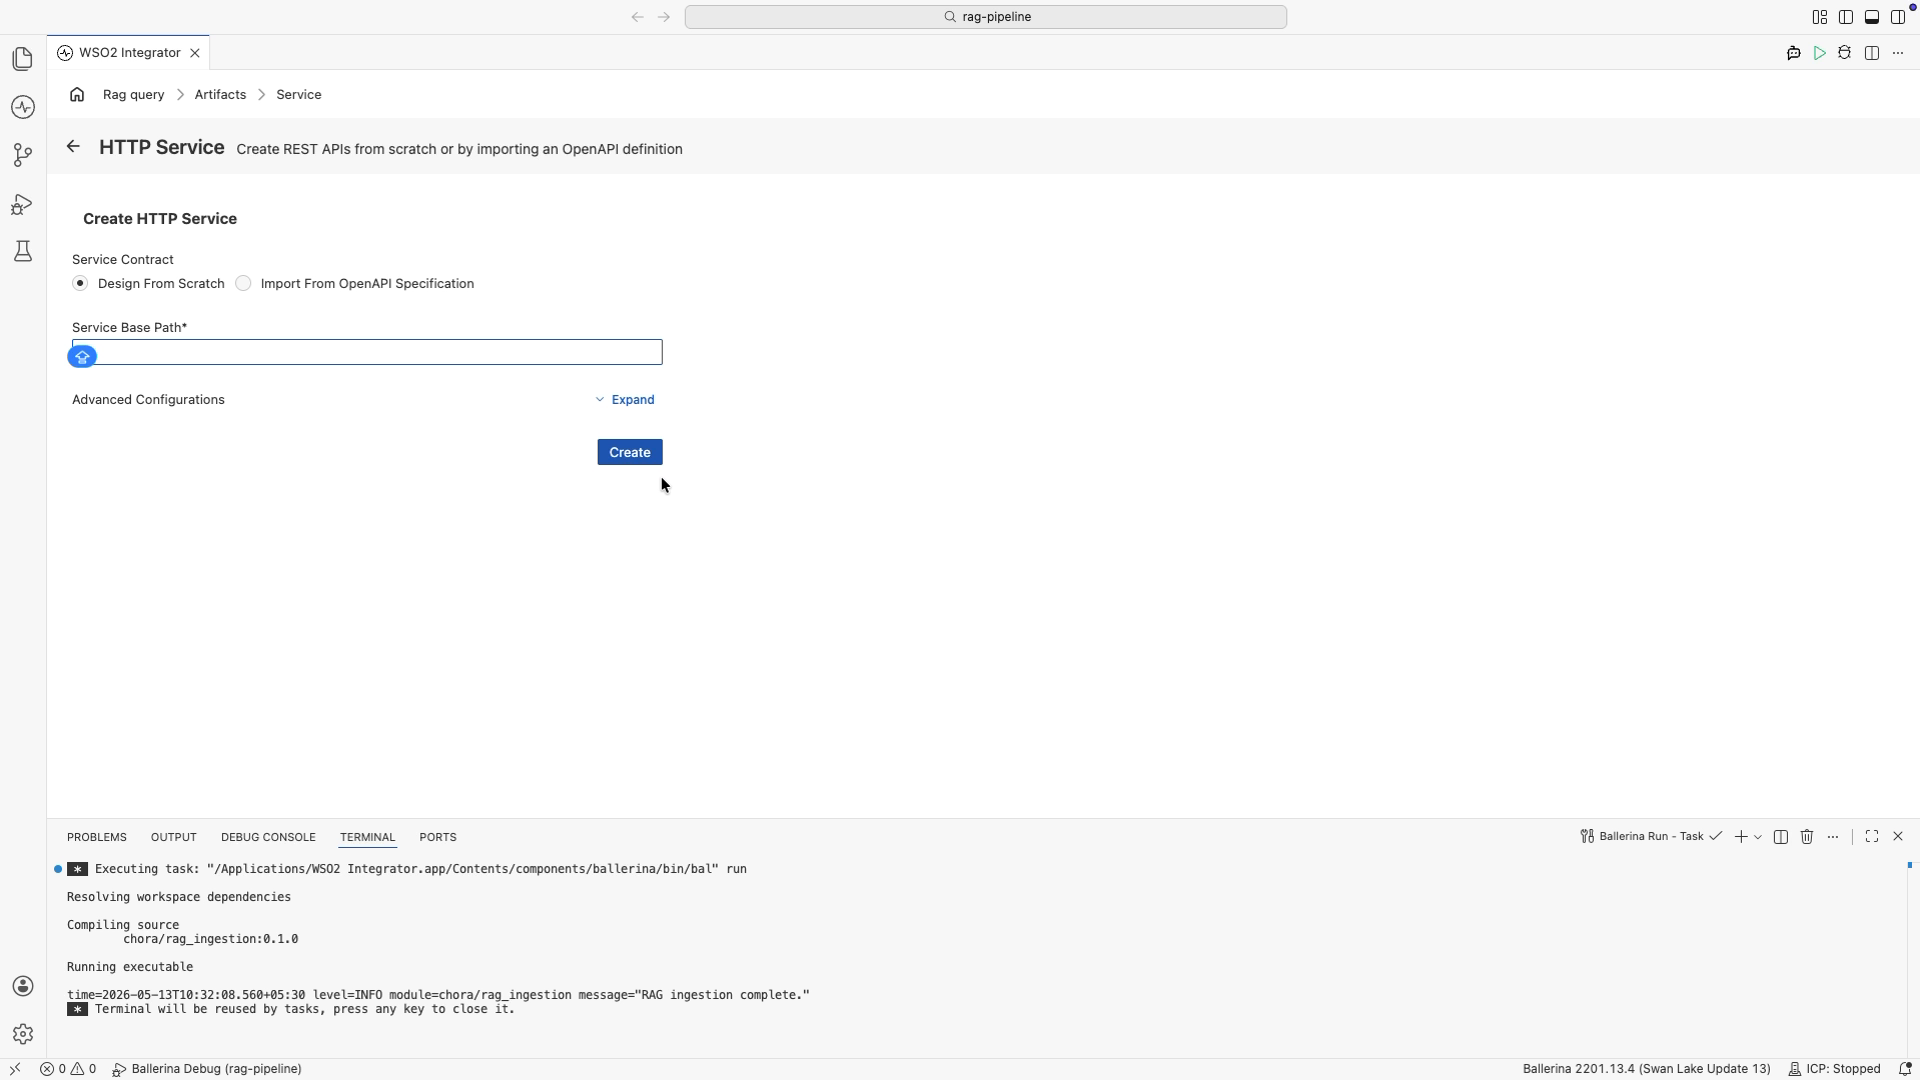
Task: Open Rag query breadcrumb link
Action: (x=134, y=94)
